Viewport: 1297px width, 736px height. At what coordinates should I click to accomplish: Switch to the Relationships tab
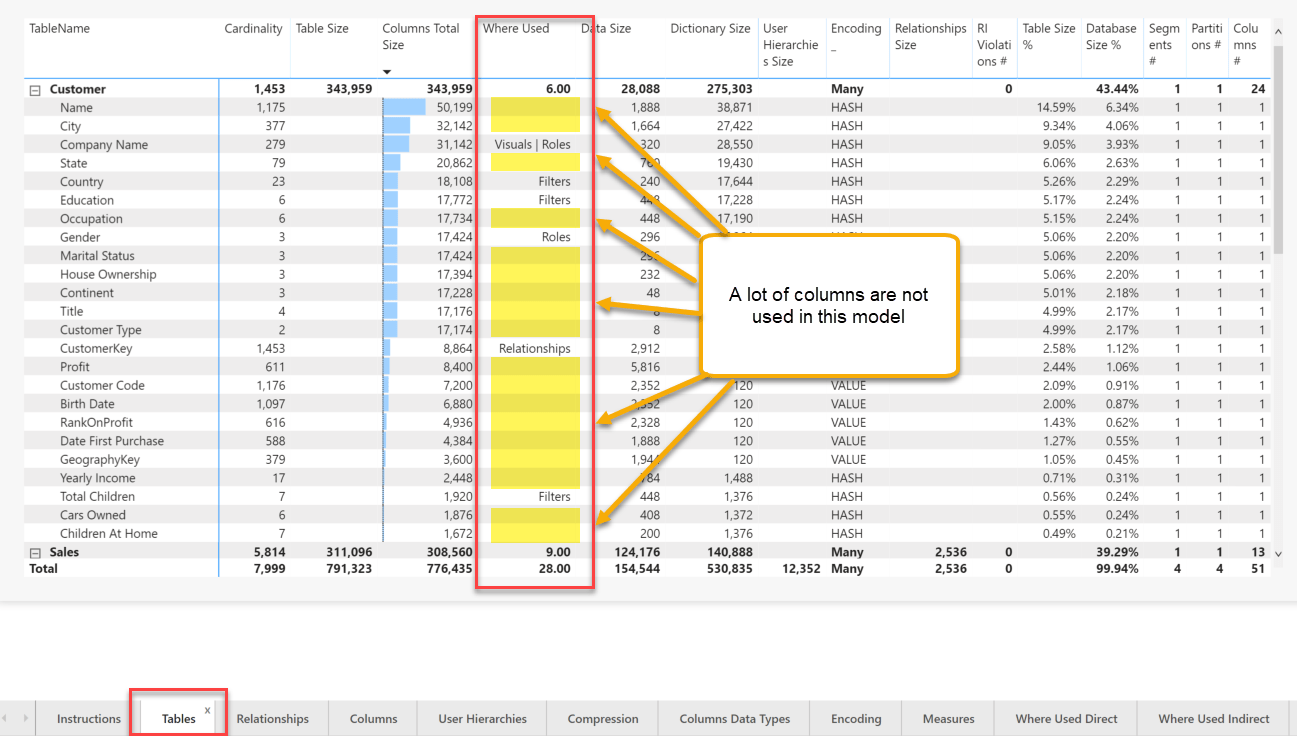272,718
